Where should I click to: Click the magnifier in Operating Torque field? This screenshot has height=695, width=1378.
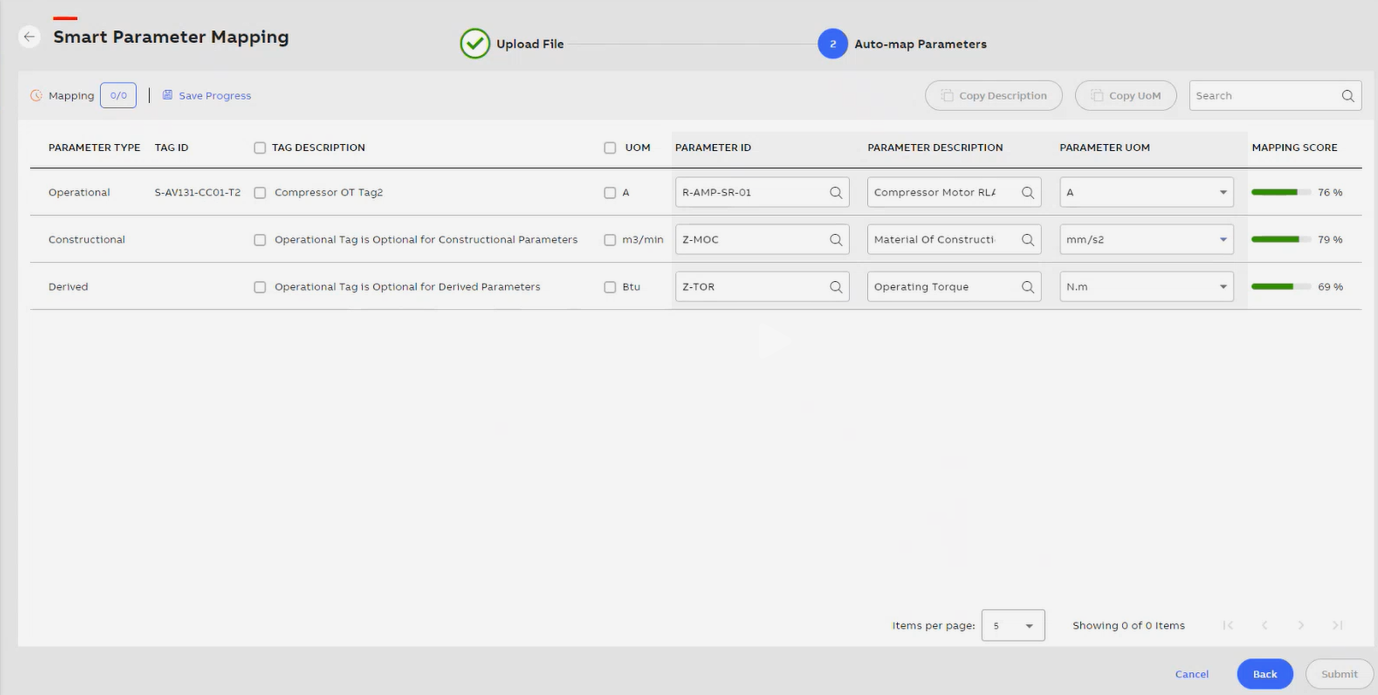click(x=1028, y=287)
